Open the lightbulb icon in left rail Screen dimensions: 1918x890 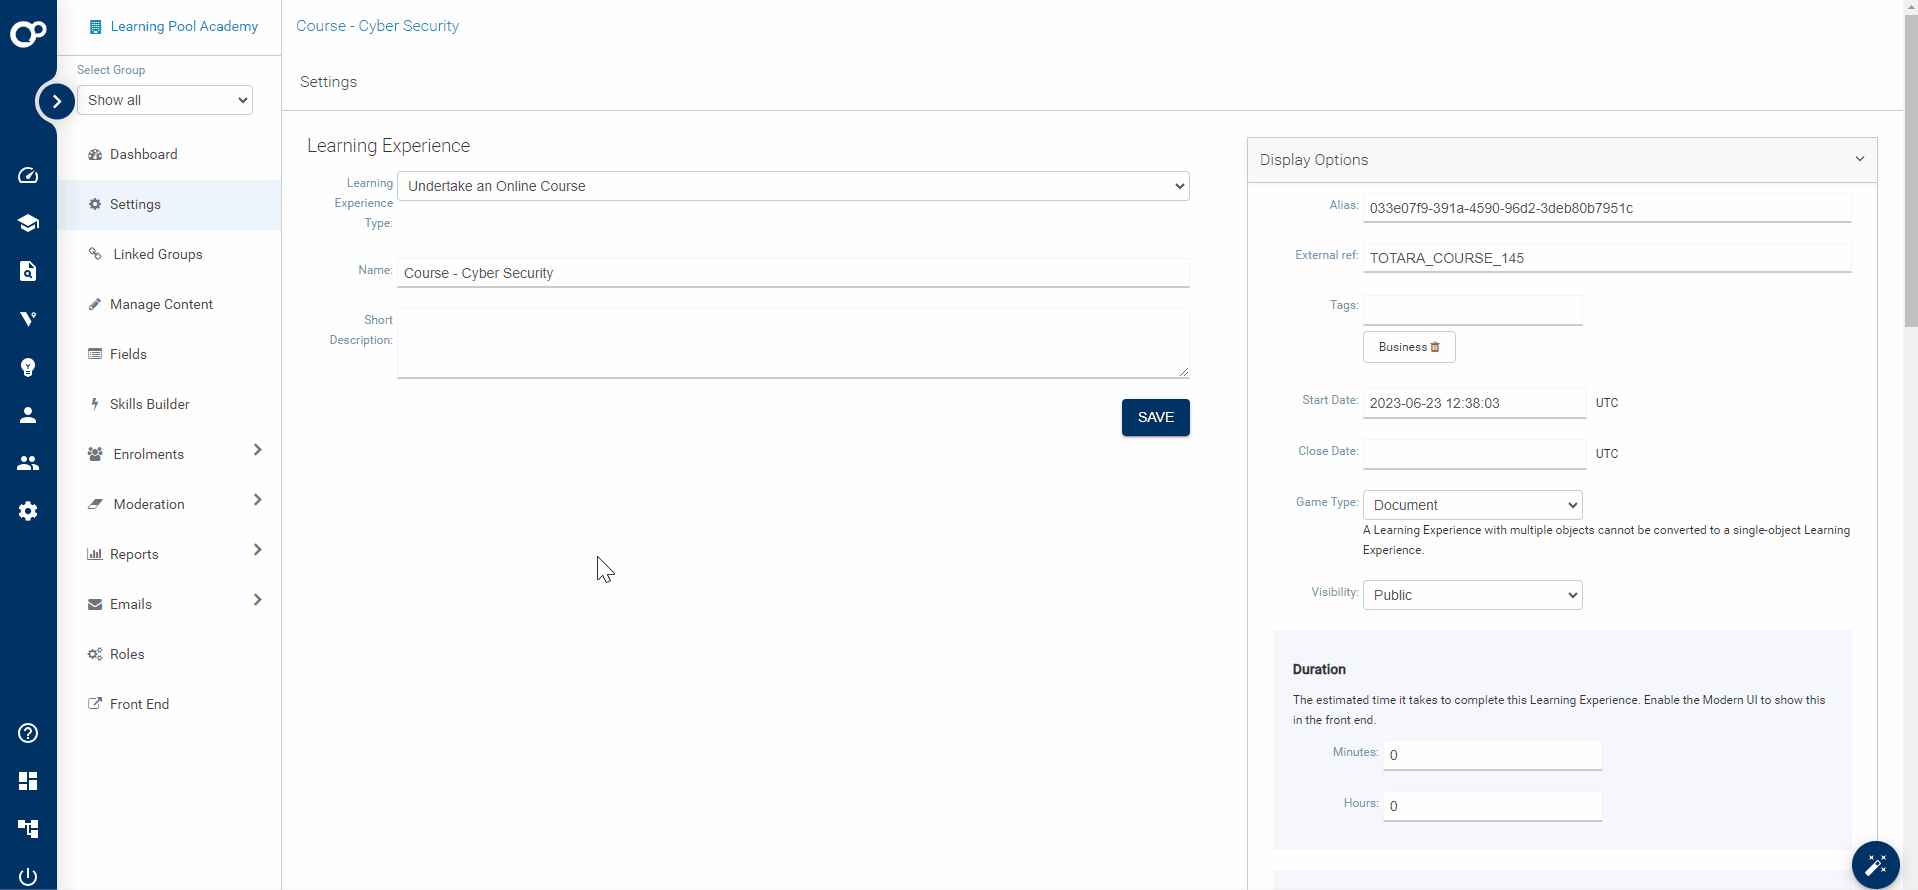point(28,367)
